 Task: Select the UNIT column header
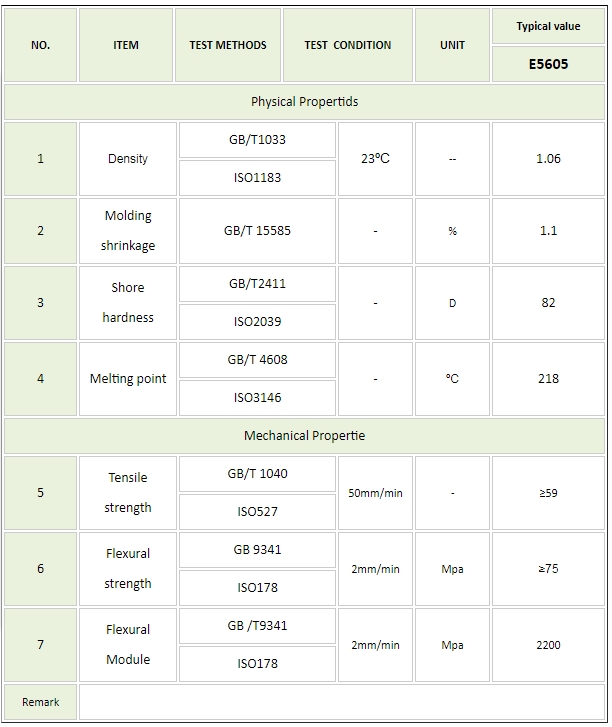pos(452,45)
